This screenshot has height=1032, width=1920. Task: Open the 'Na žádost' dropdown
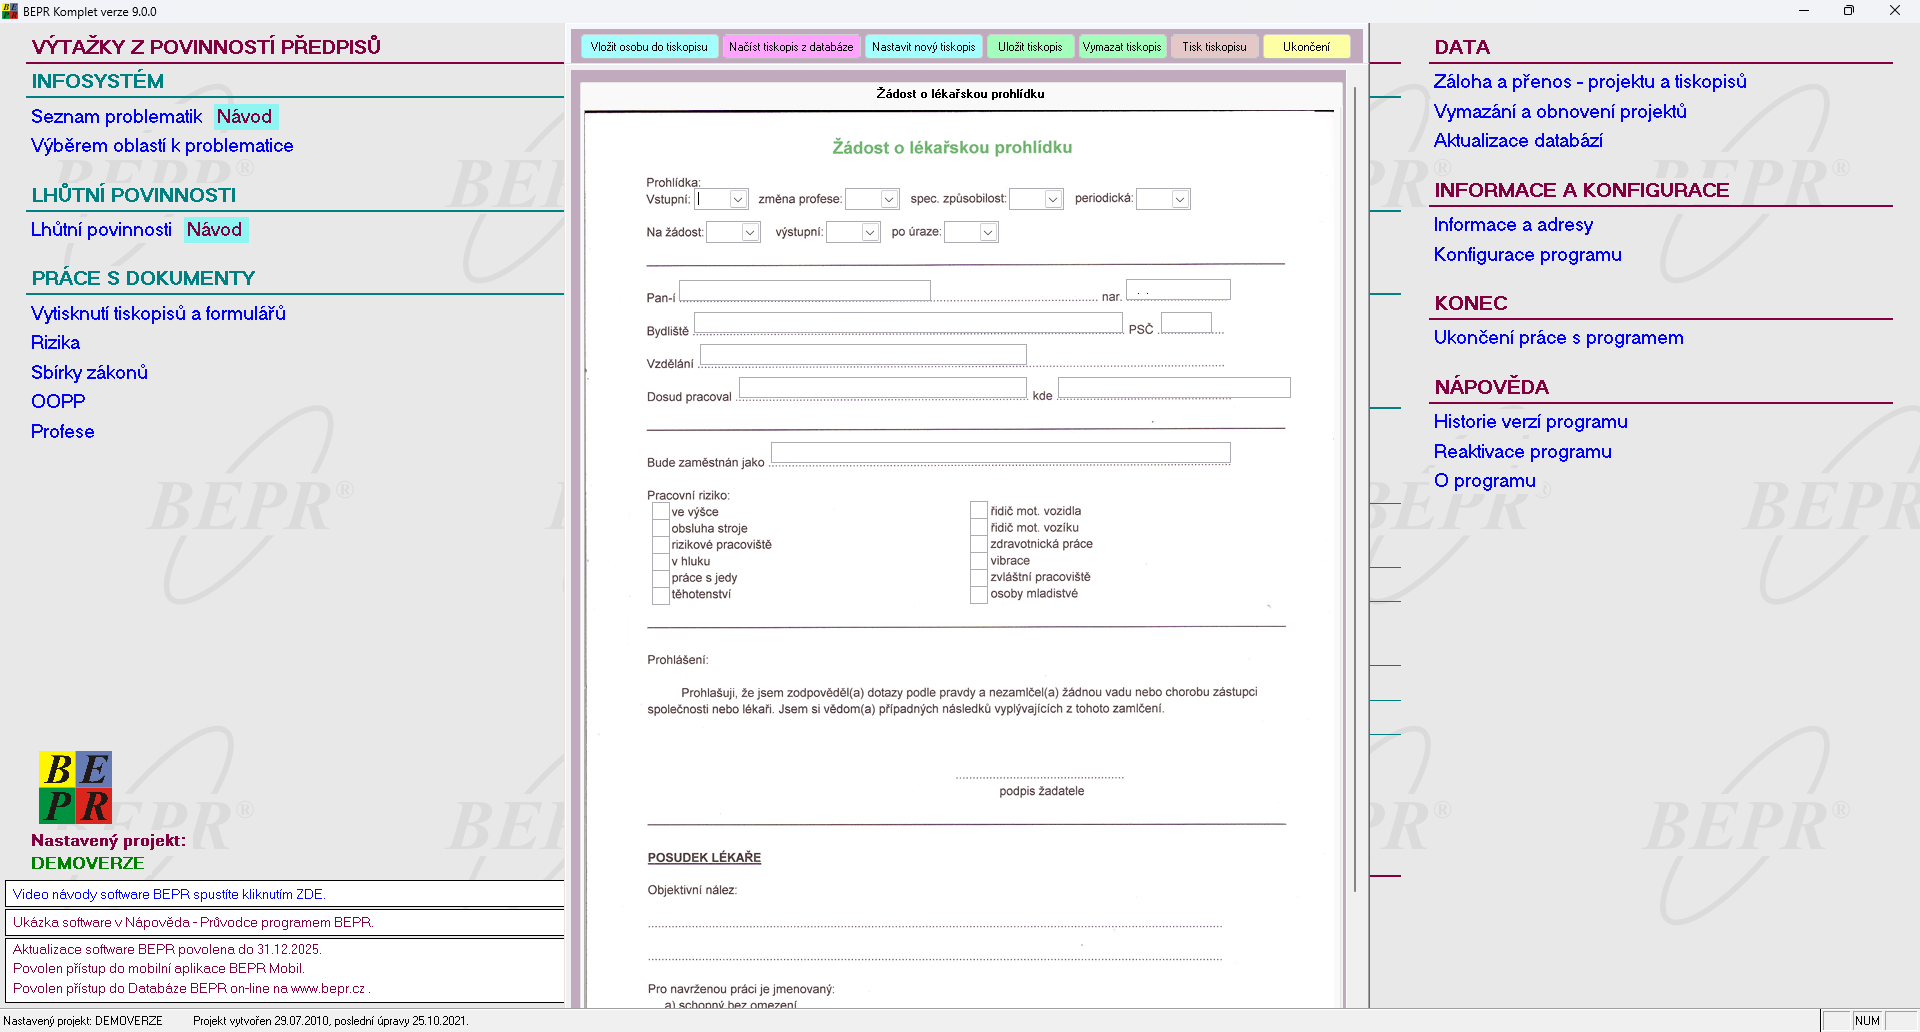tap(750, 232)
